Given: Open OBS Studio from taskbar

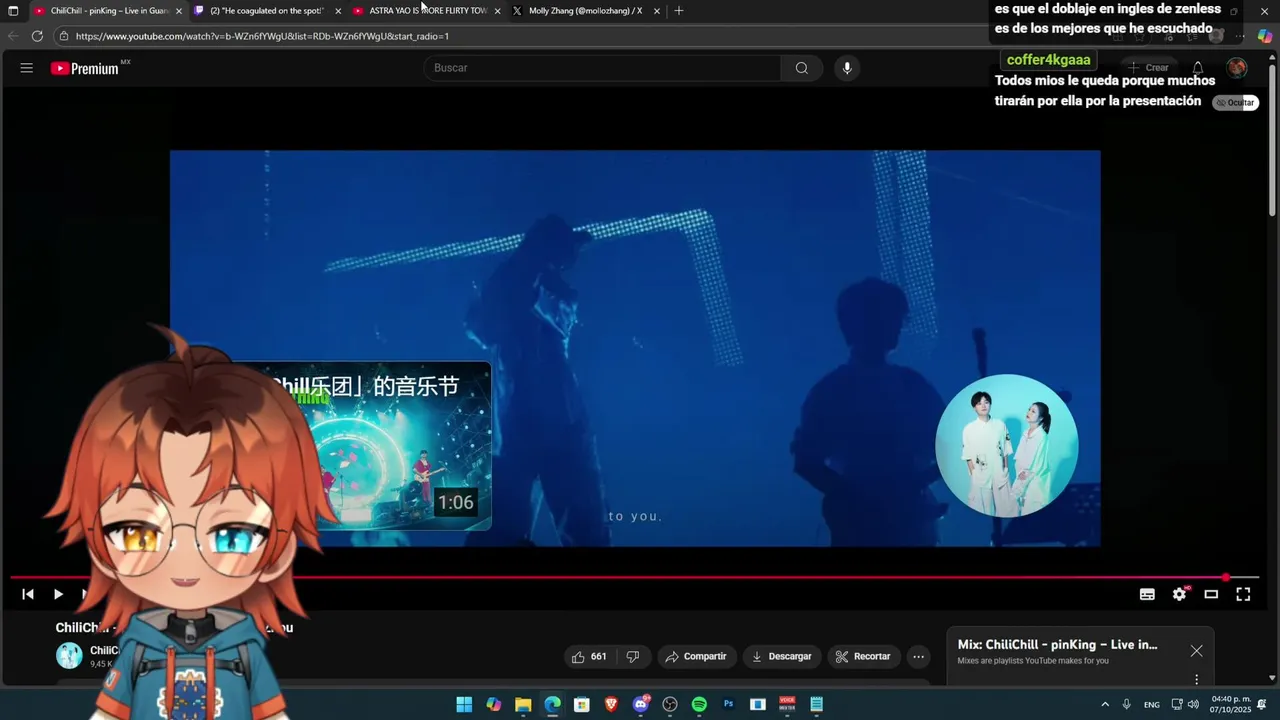Looking at the screenshot, I should tap(670, 704).
